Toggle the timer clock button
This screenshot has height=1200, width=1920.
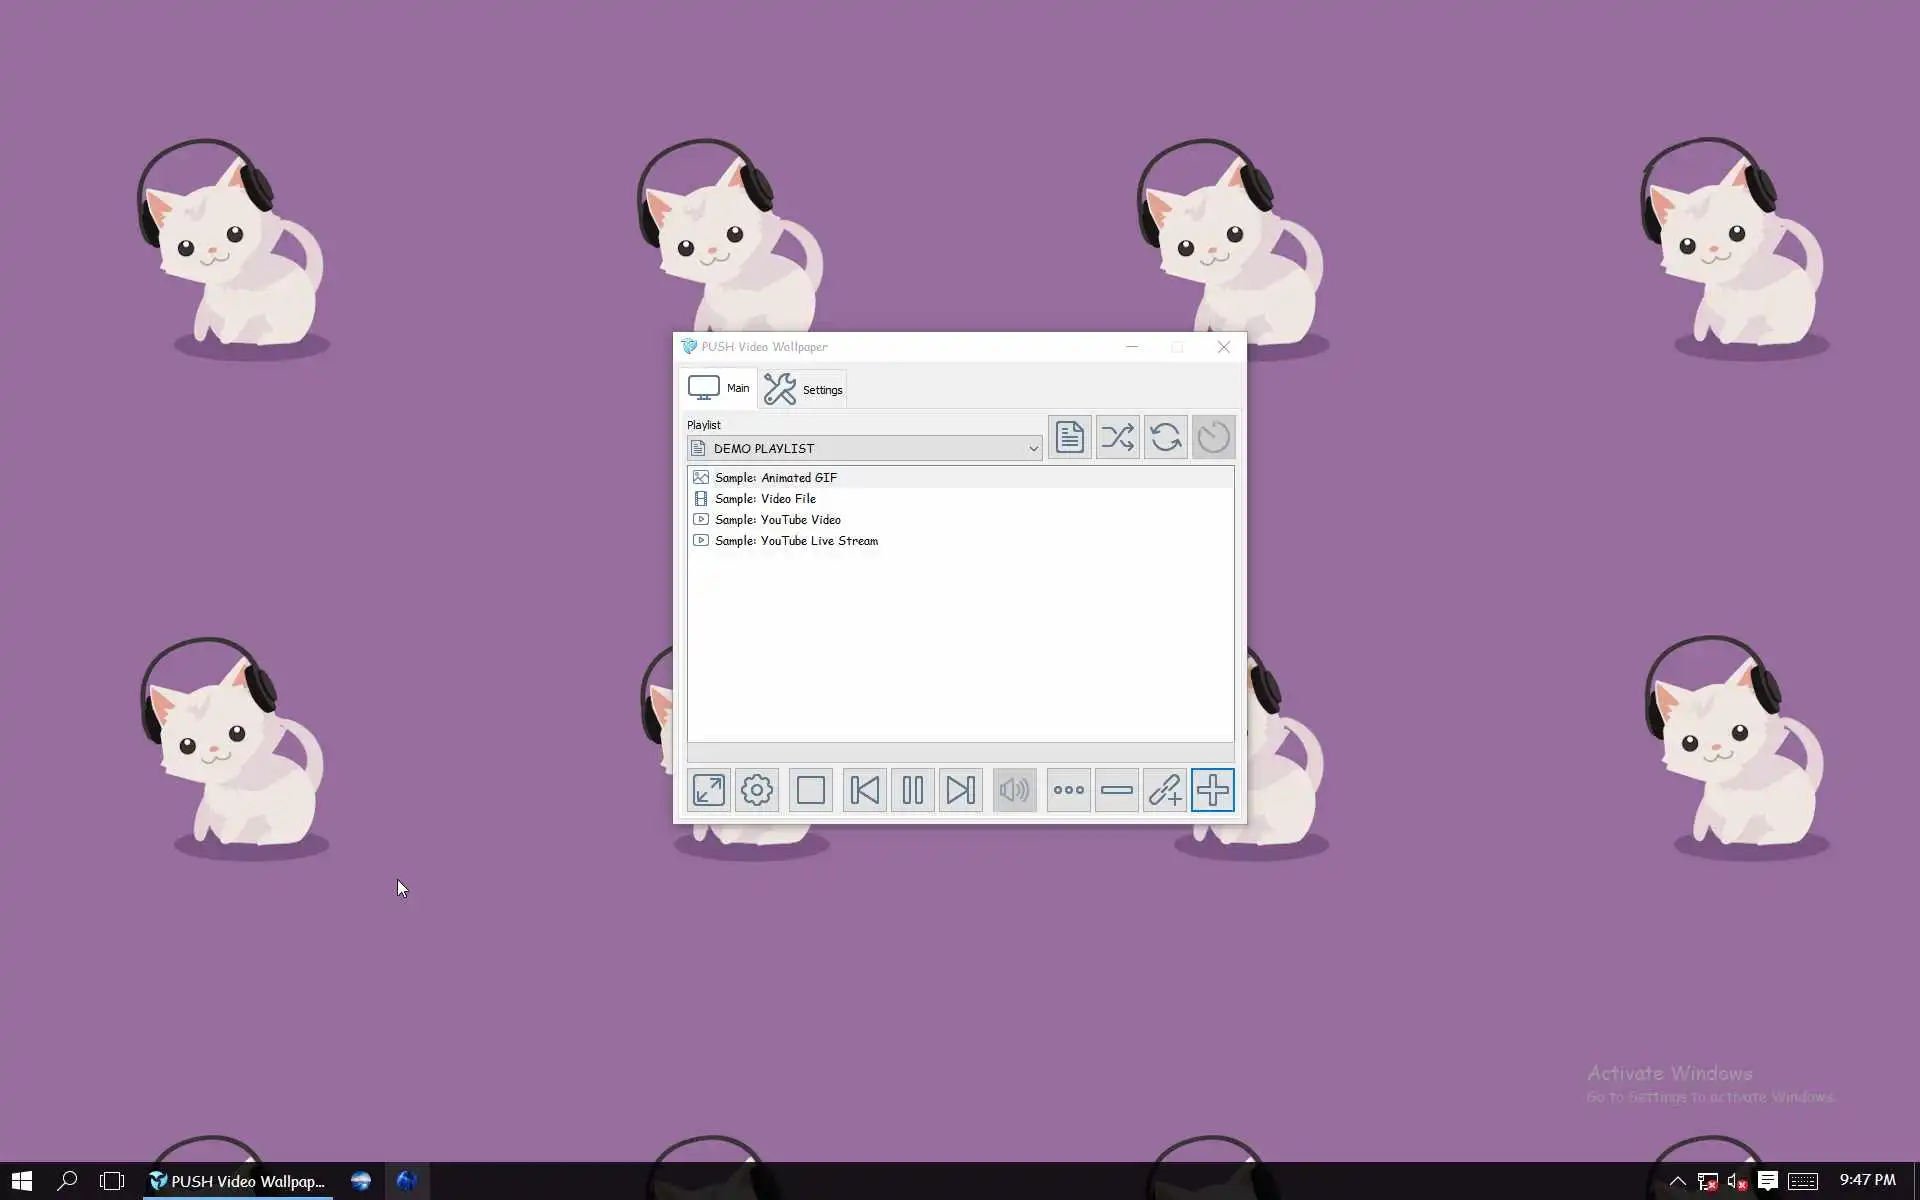pyautogui.click(x=1213, y=437)
